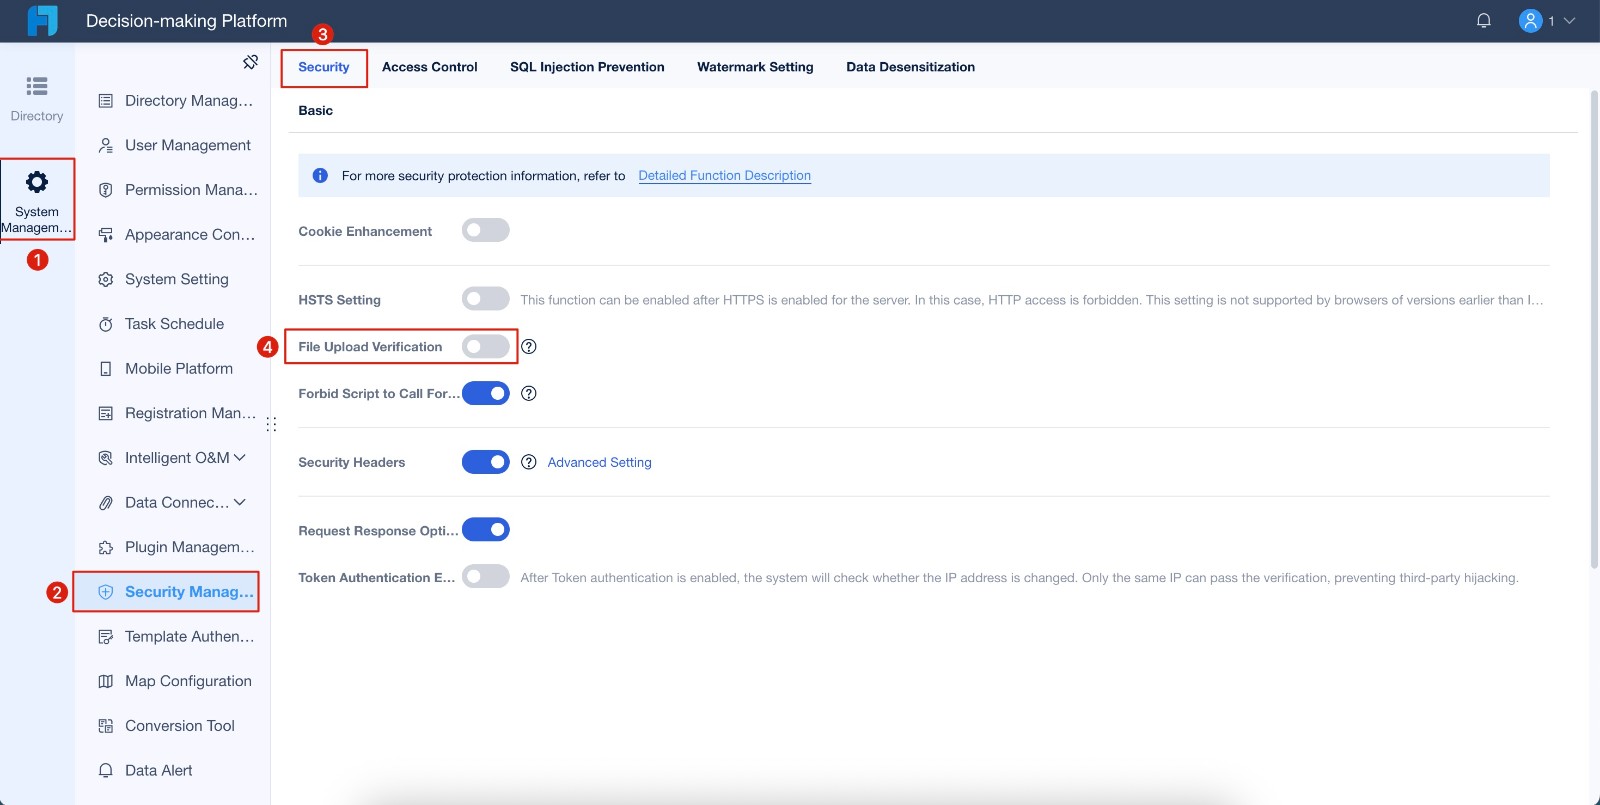Image resolution: width=1600 pixels, height=805 pixels.
Task: Enable the Cookie Enhancement switch
Action: (x=486, y=231)
